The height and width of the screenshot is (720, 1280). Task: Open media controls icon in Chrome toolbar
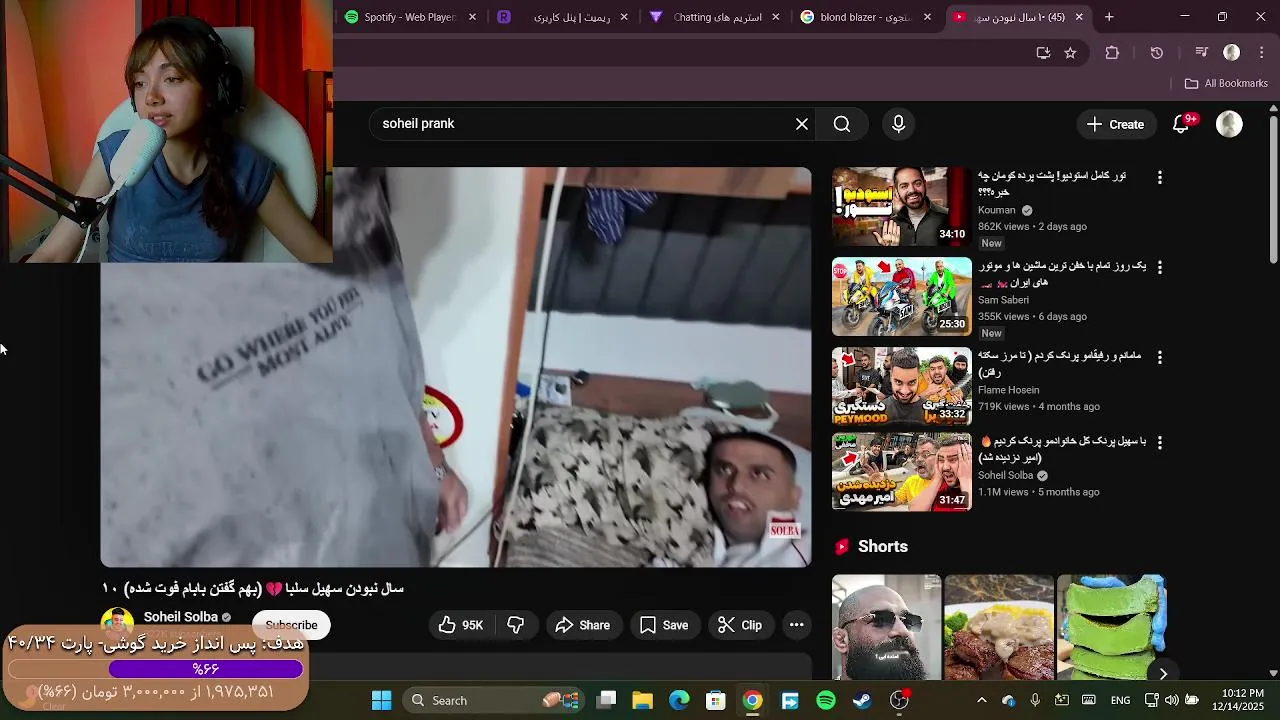[1202, 53]
